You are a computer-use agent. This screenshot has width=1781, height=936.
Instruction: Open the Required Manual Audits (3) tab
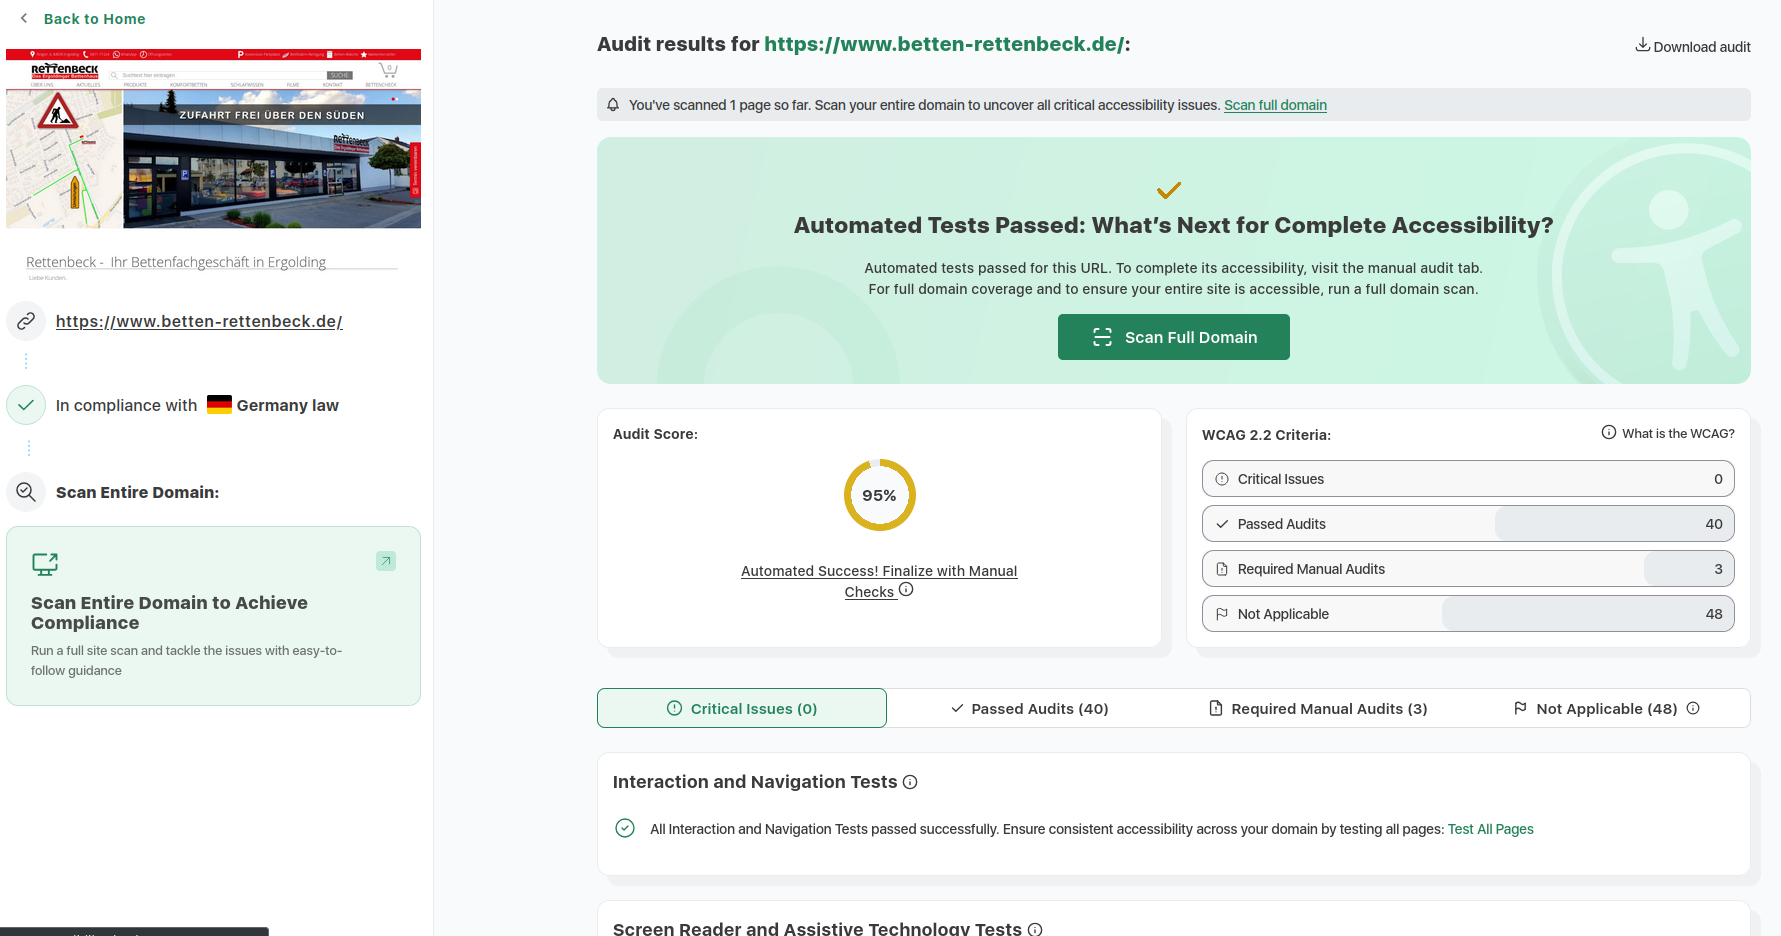click(x=1317, y=709)
